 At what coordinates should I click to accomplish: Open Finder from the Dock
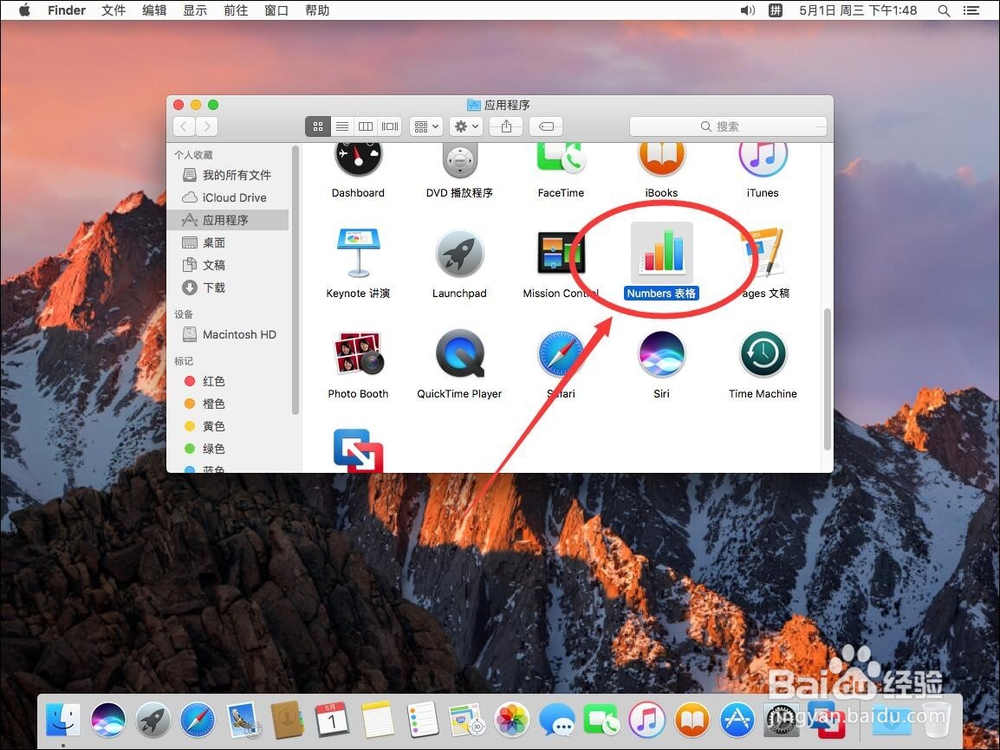click(62, 720)
